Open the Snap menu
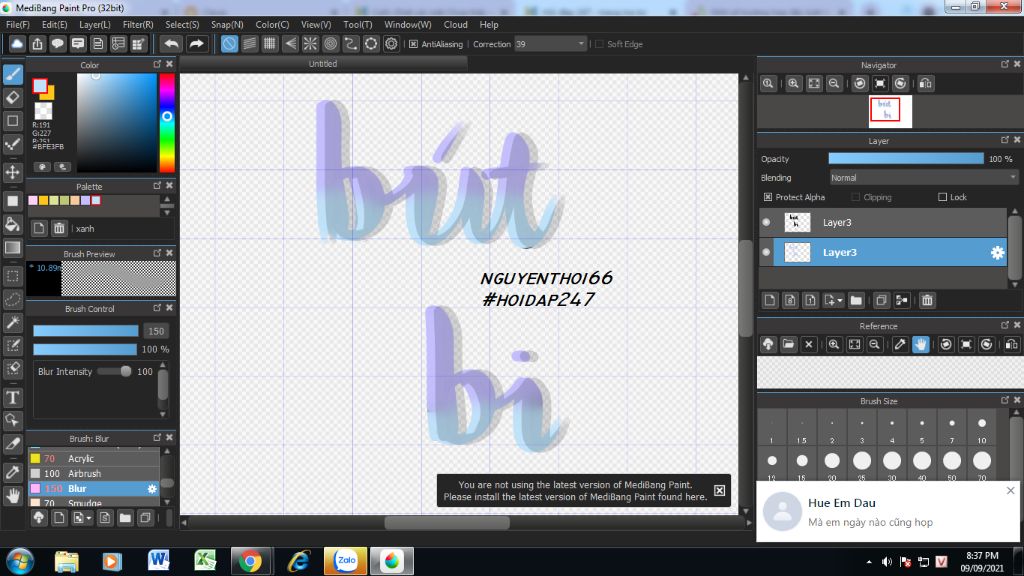The width and height of the screenshot is (1024, 576). tap(227, 24)
